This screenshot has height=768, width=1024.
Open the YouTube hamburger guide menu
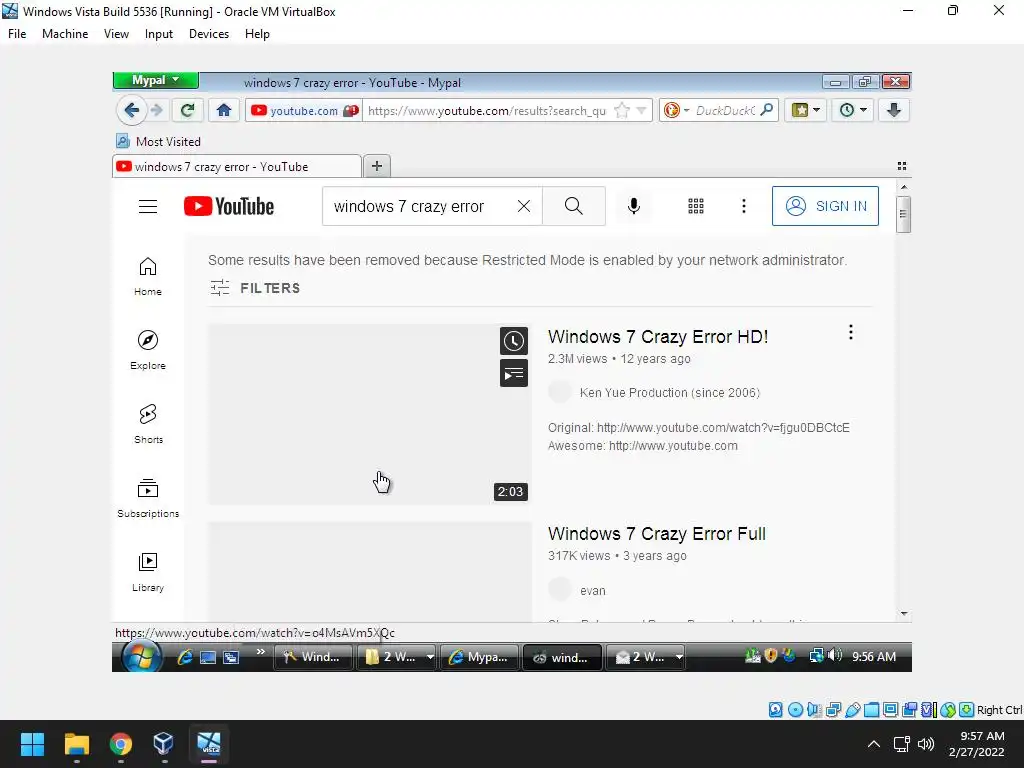148,206
